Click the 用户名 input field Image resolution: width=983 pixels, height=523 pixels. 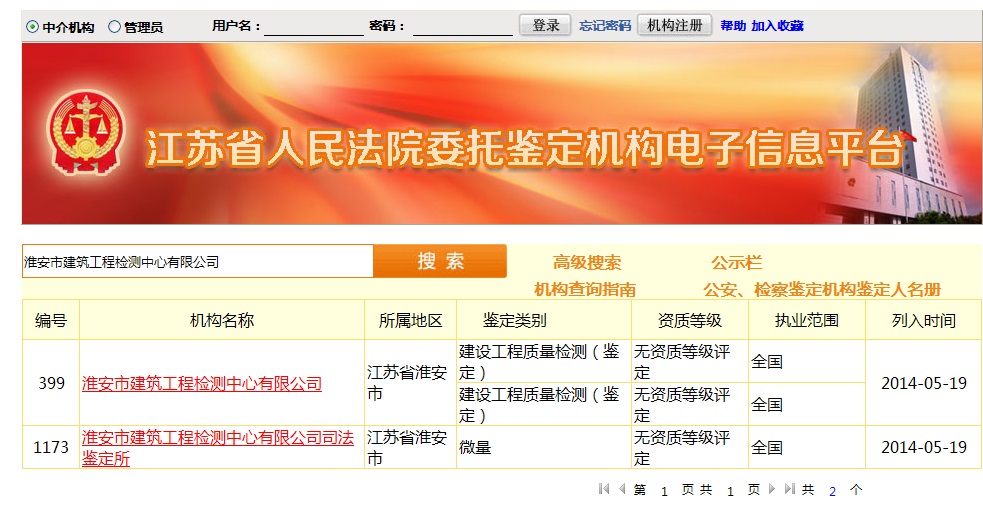pyautogui.click(x=313, y=27)
